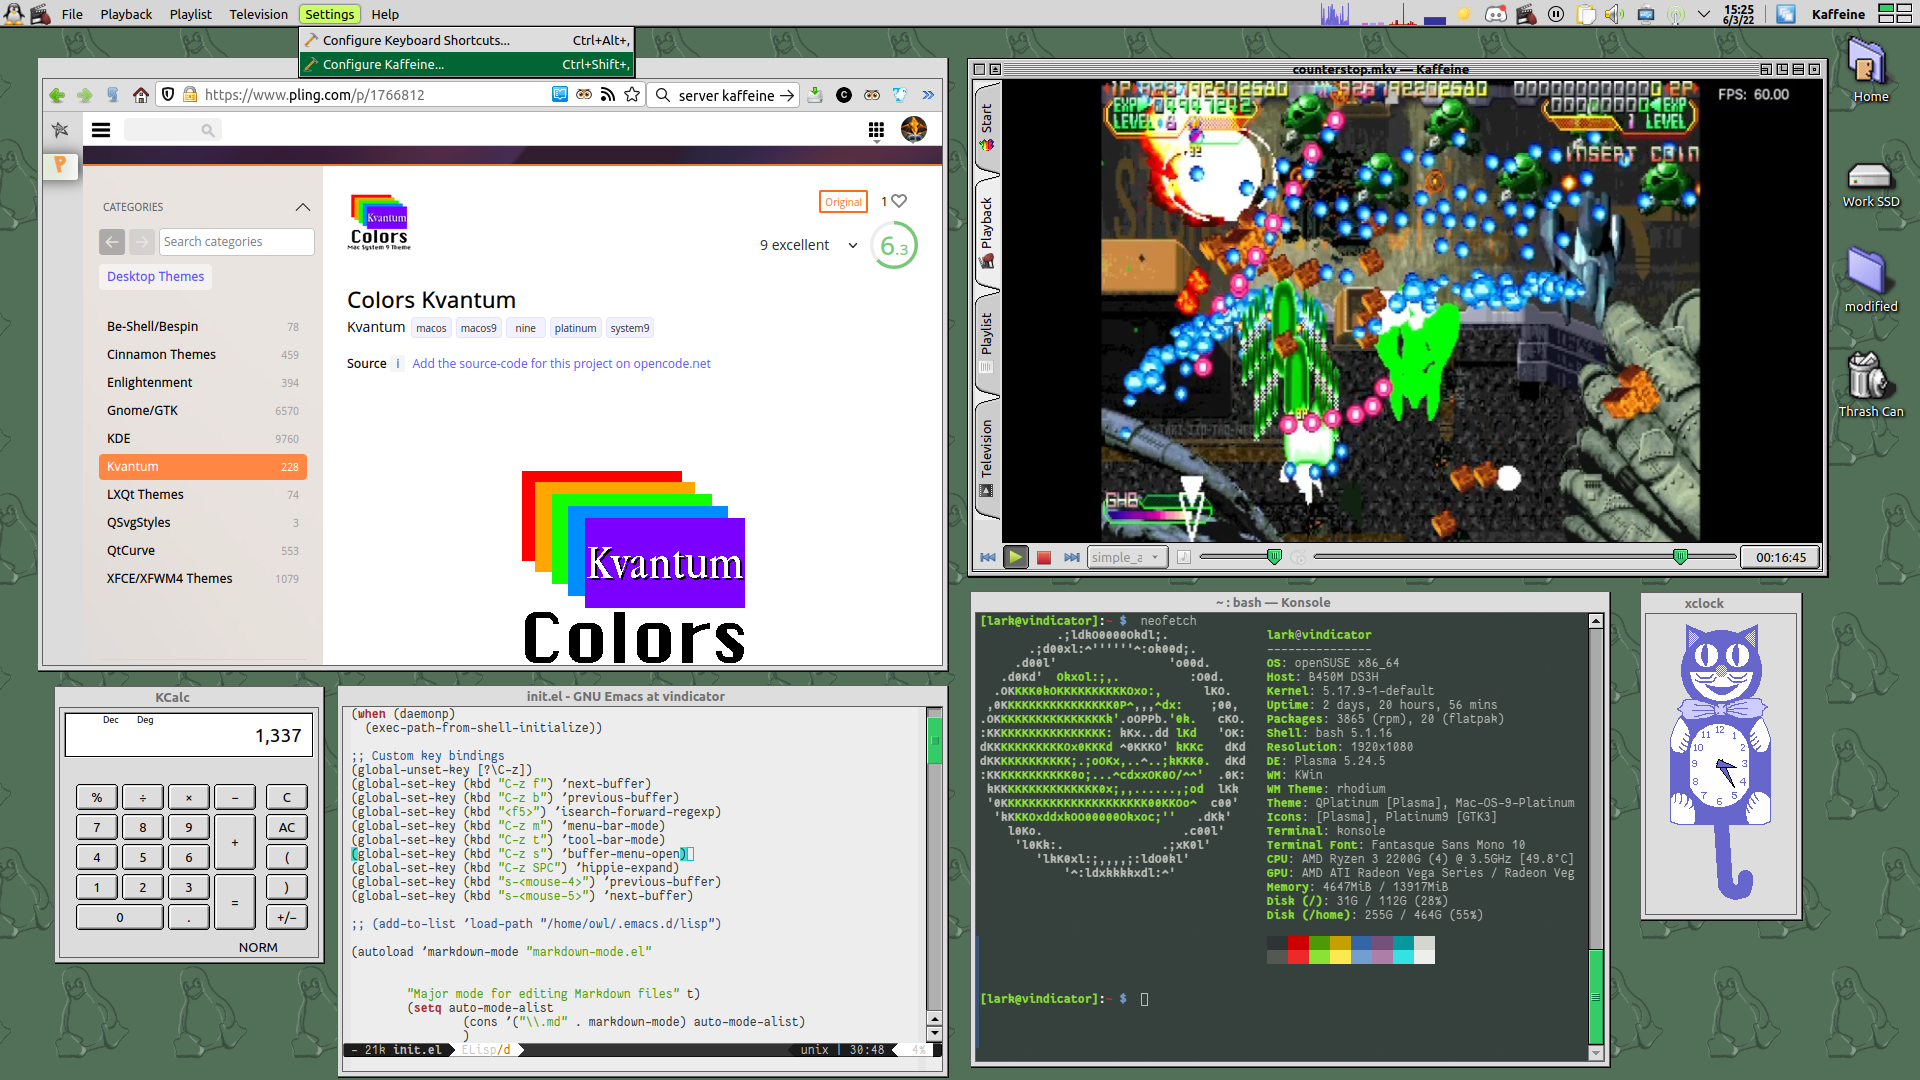Open the pling apps grid
Viewport: 1920px width, 1080px height.
(x=876, y=130)
